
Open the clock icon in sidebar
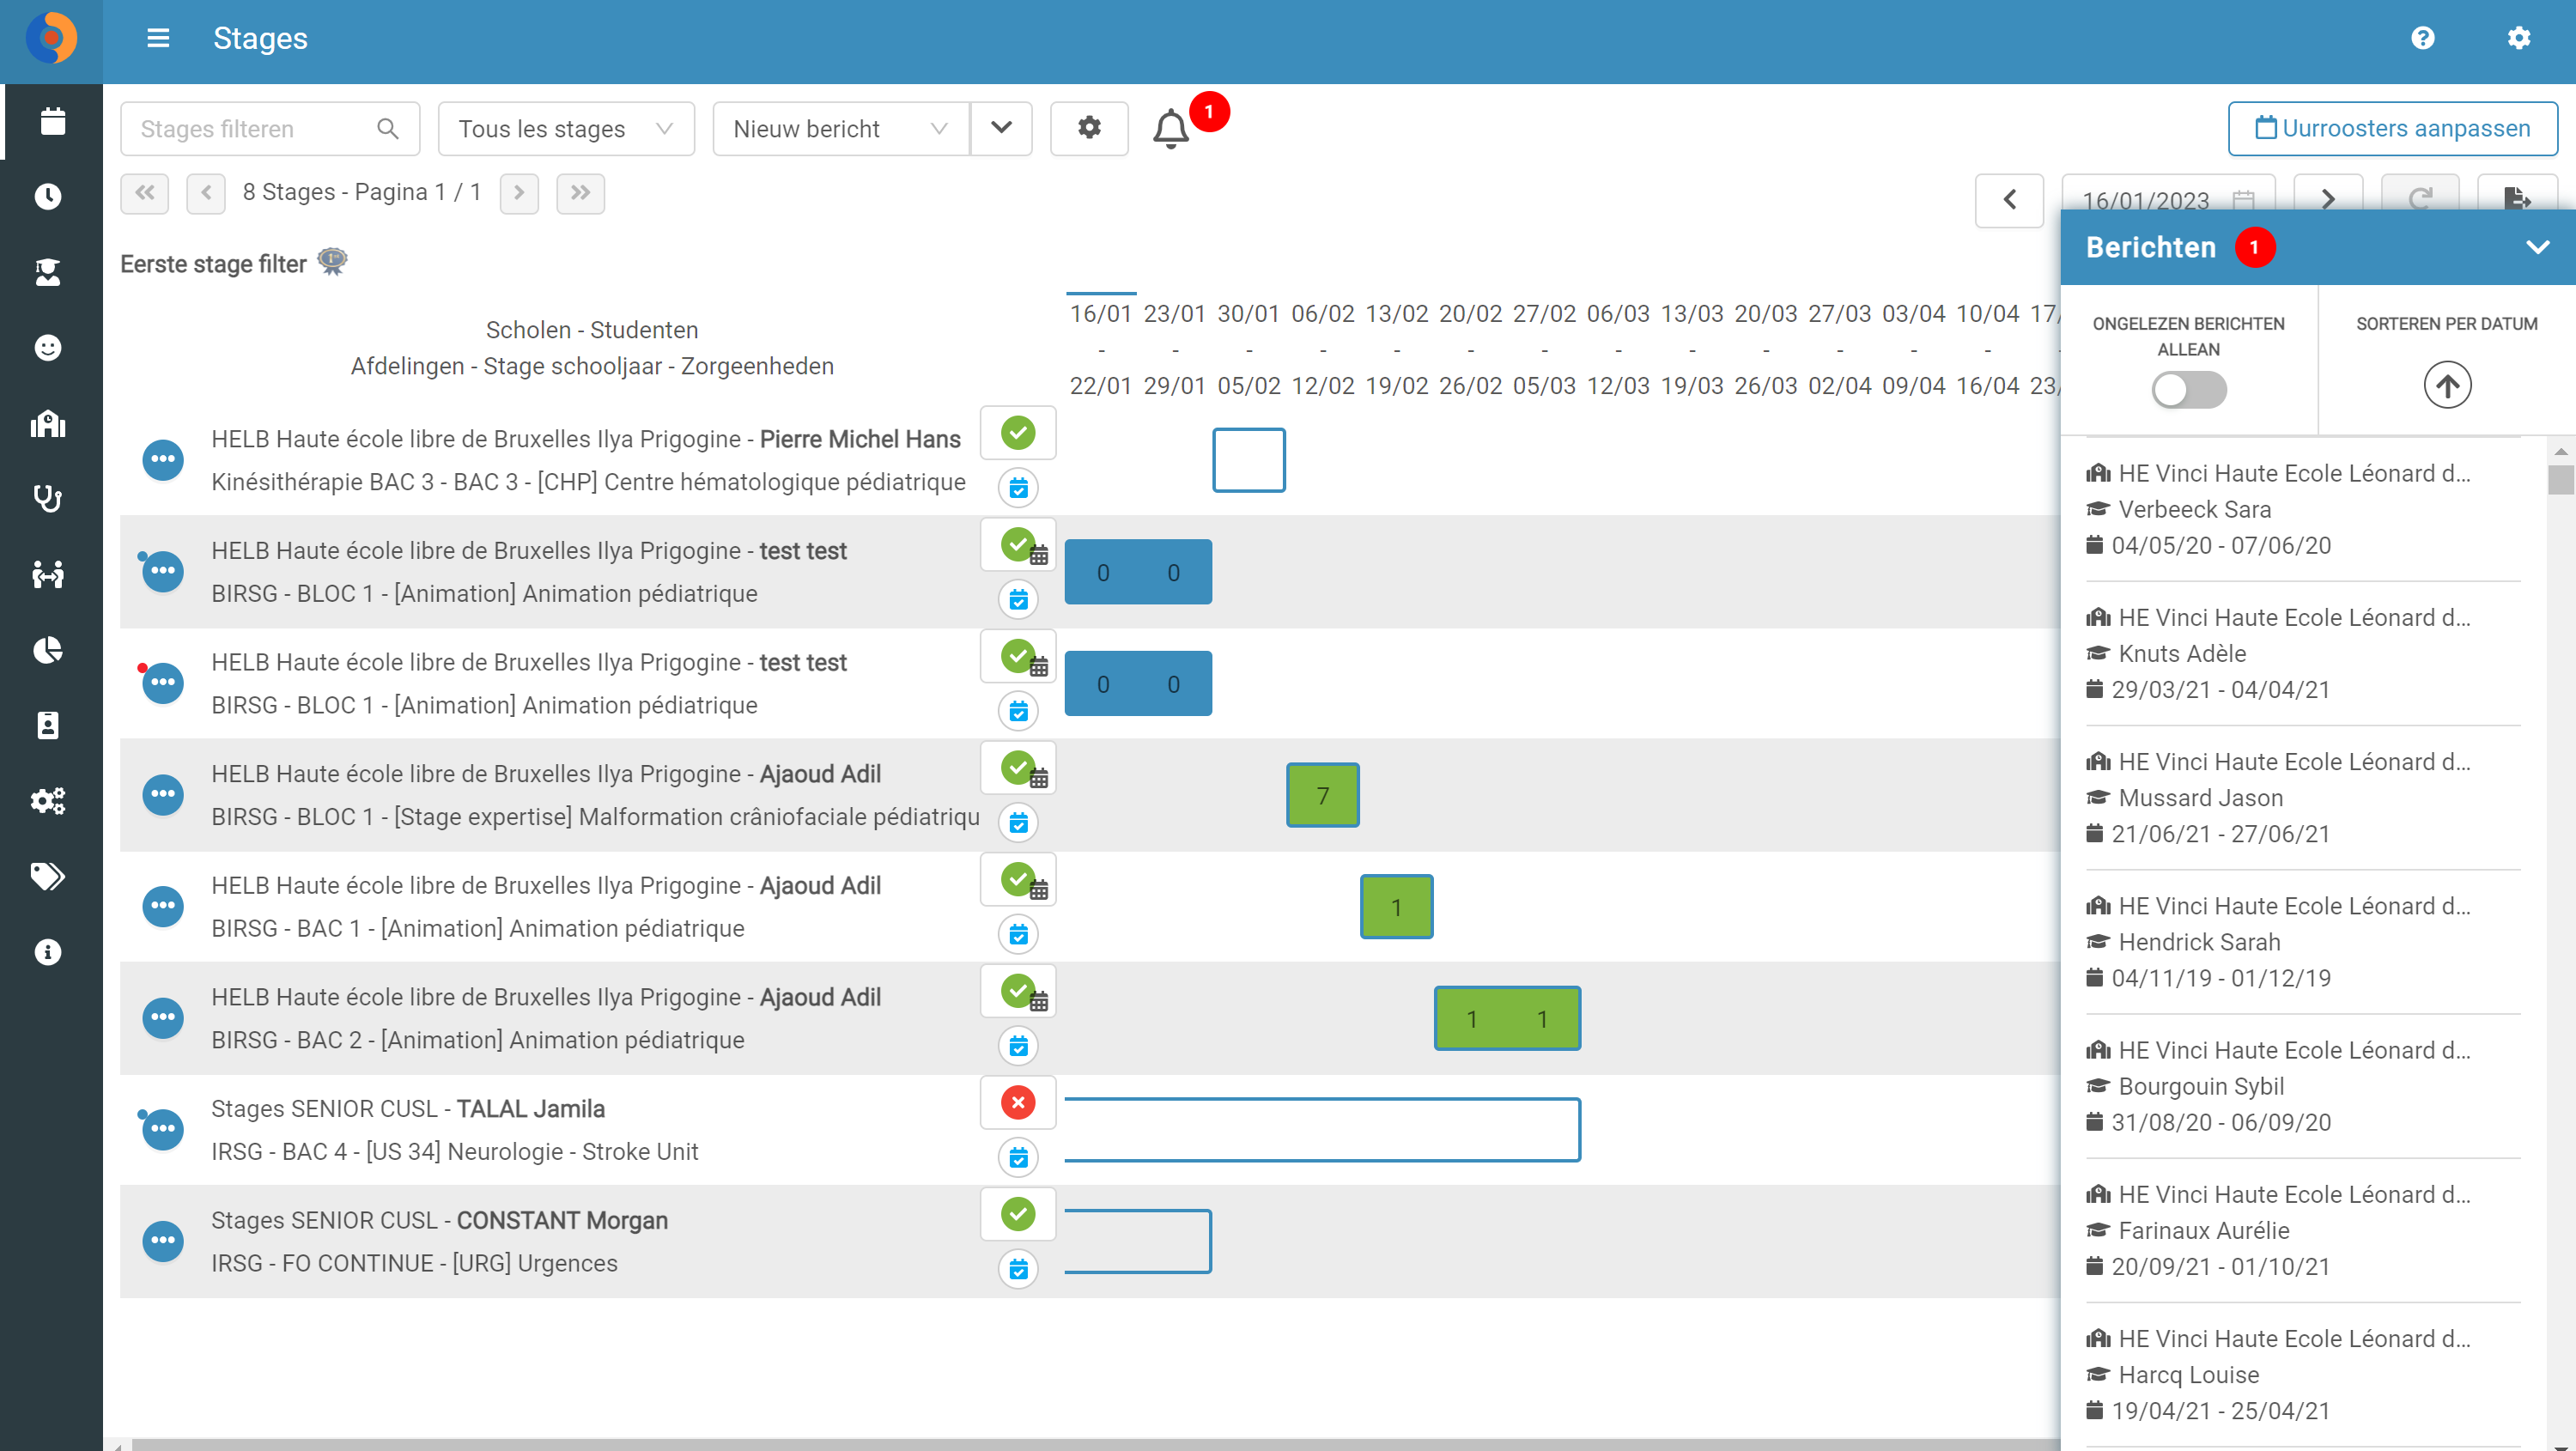[x=48, y=197]
